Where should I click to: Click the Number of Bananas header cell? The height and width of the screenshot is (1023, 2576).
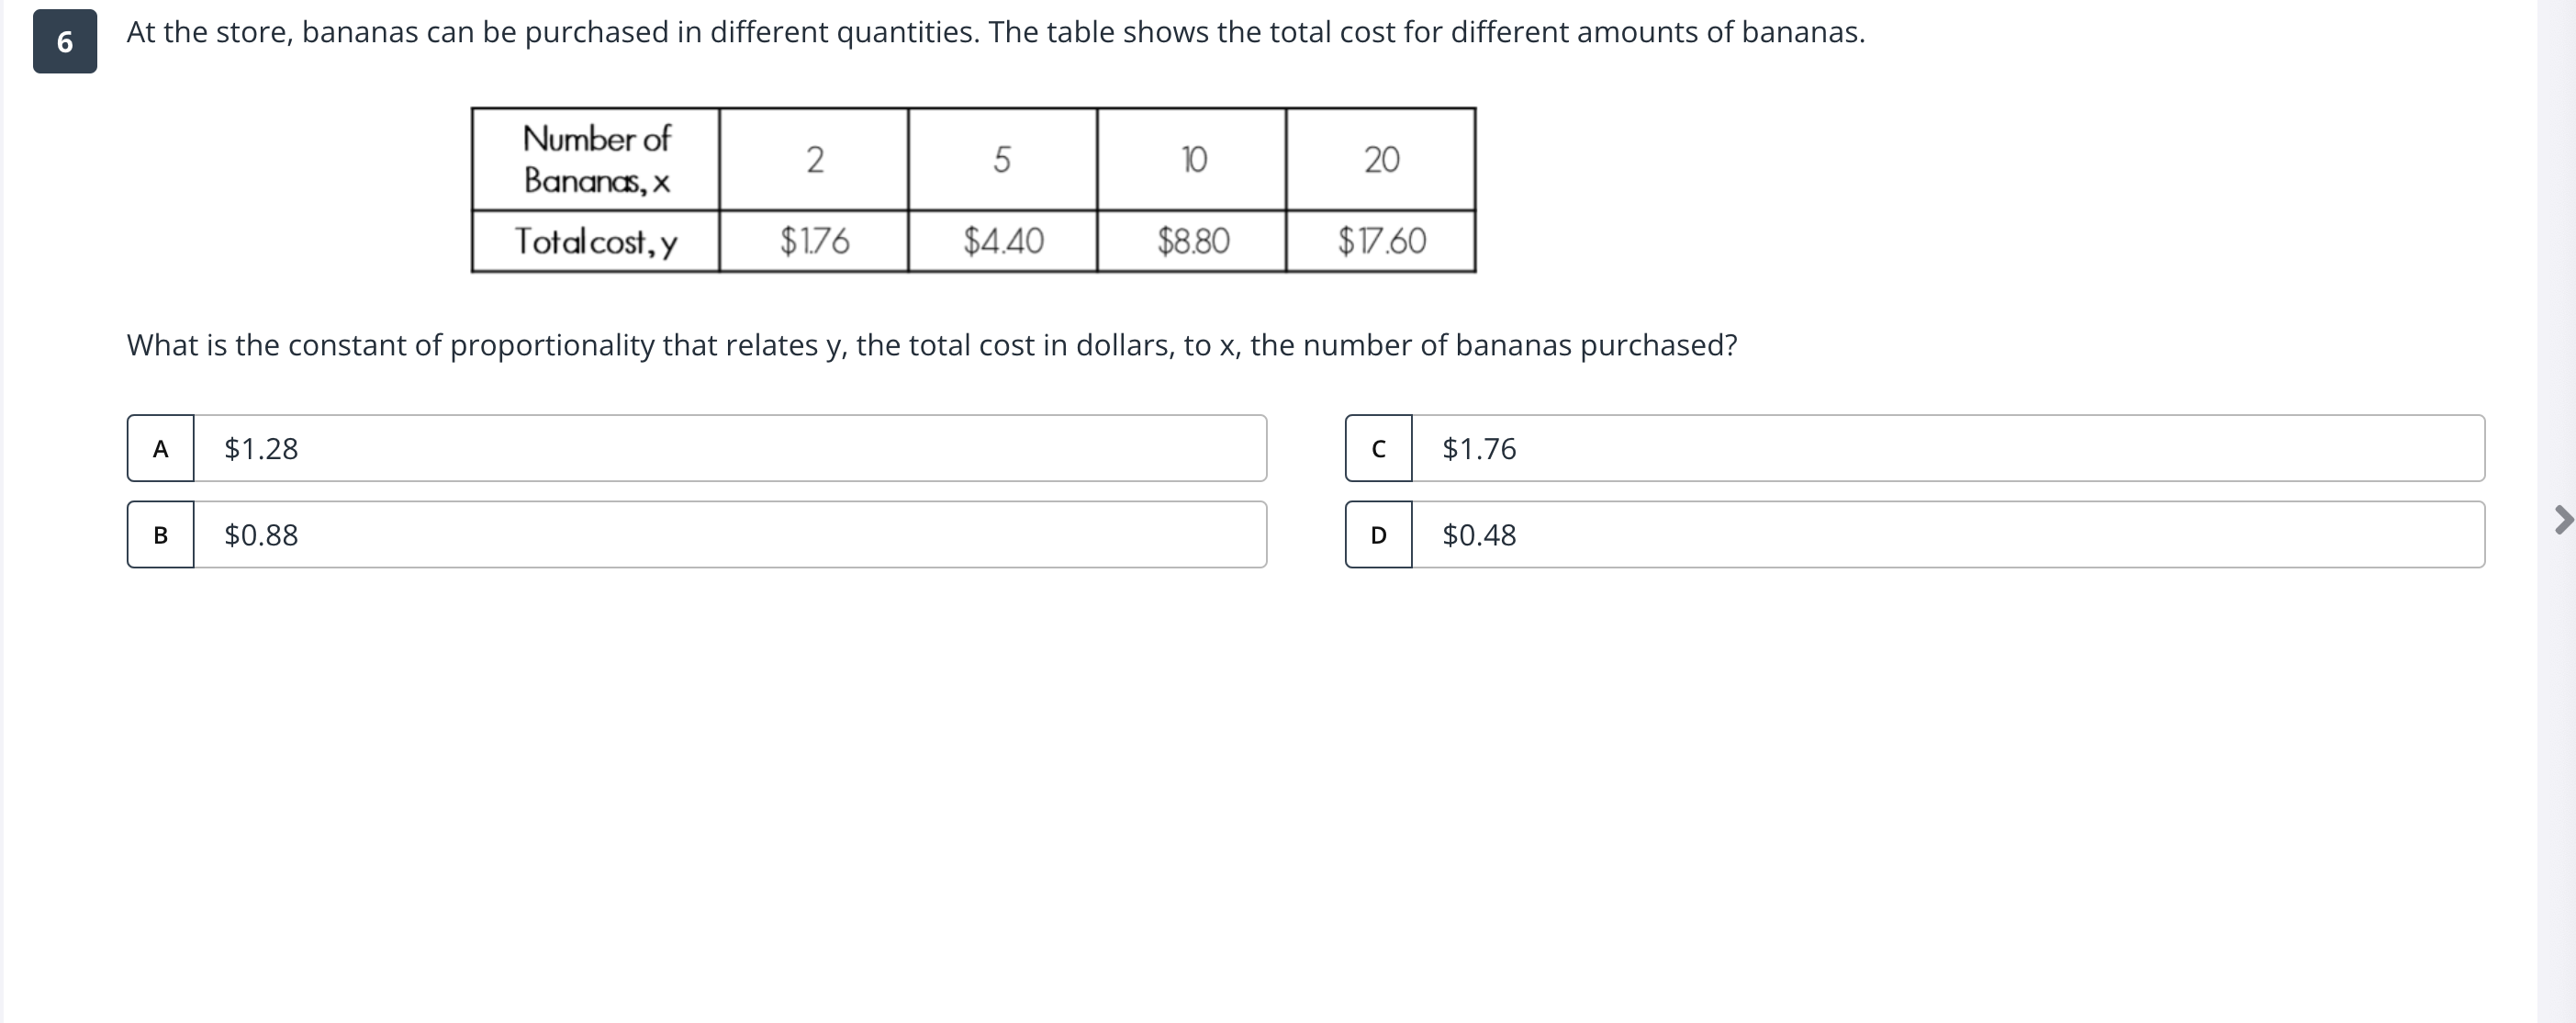click(595, 159)
